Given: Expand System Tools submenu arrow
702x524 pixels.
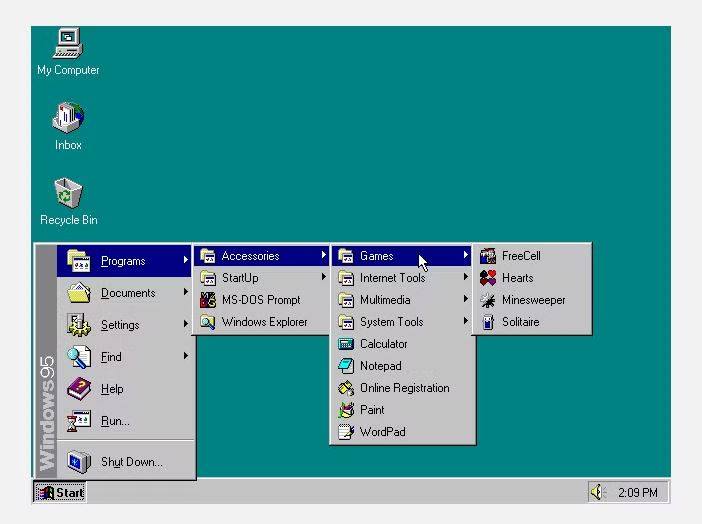Looking at the screenshot, I should (x=466, y=321).
